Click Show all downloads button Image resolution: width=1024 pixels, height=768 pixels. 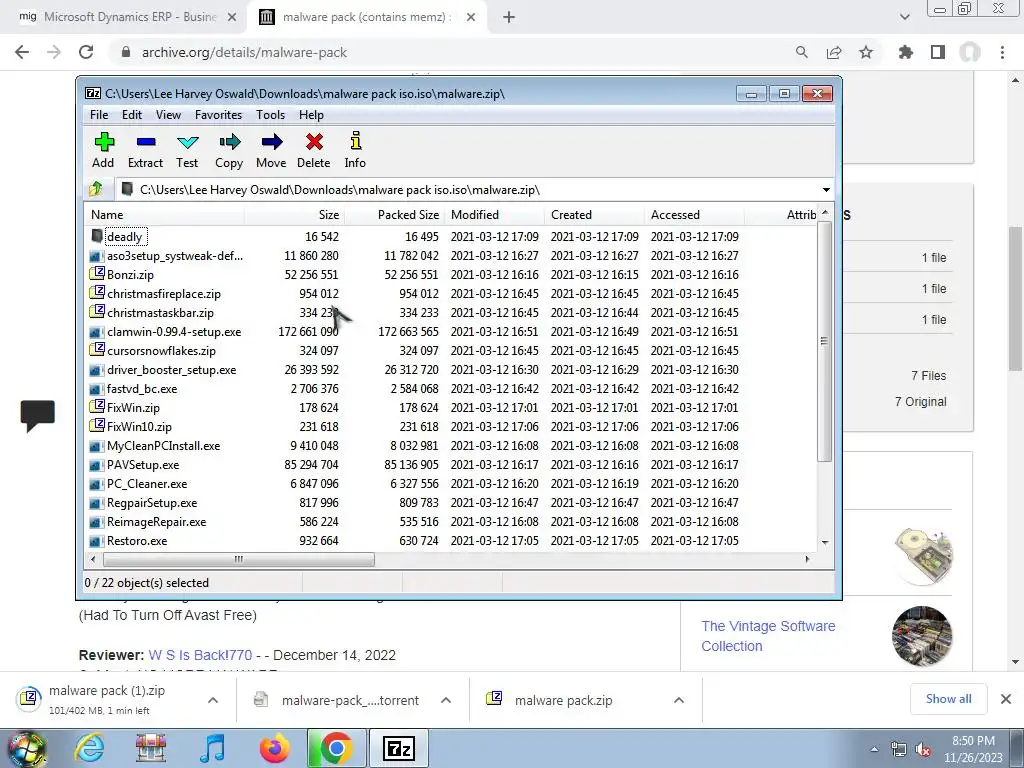(x=948, y=699)
